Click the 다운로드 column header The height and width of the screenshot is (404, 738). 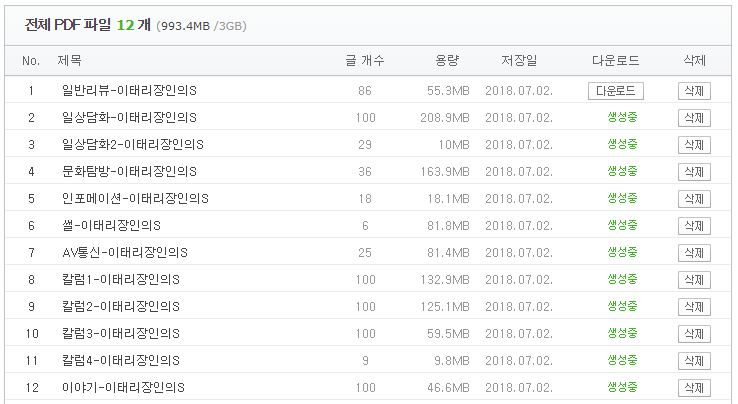pyautogui.click(x=616, y=60)
